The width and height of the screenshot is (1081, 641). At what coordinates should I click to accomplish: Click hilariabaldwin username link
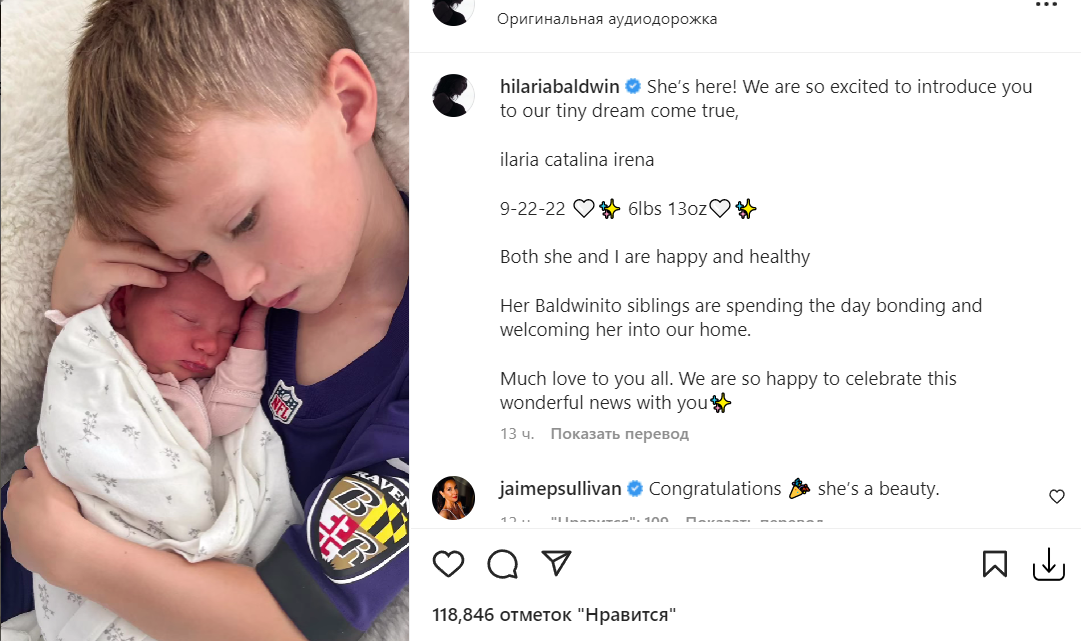[x=560, y=87]
